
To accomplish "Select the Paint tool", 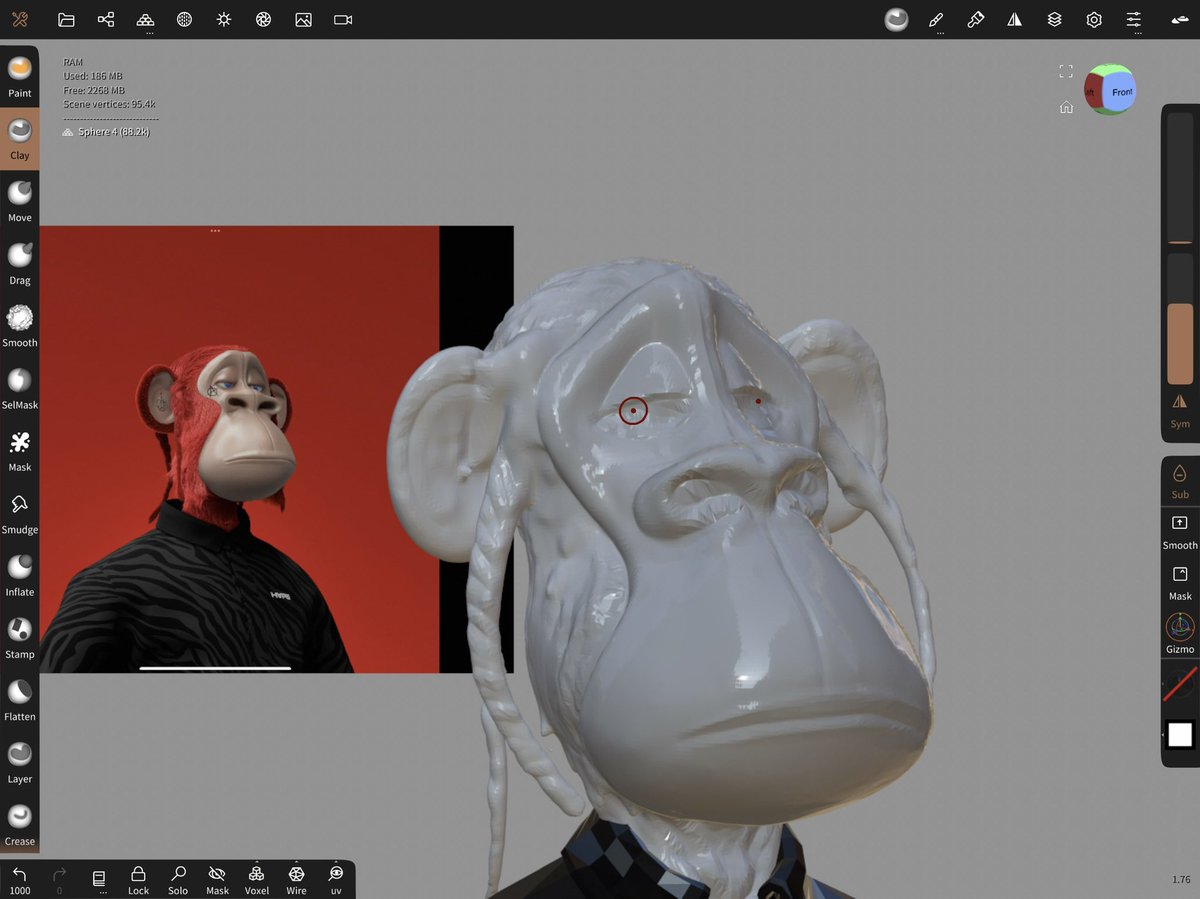I will (20, 77).
